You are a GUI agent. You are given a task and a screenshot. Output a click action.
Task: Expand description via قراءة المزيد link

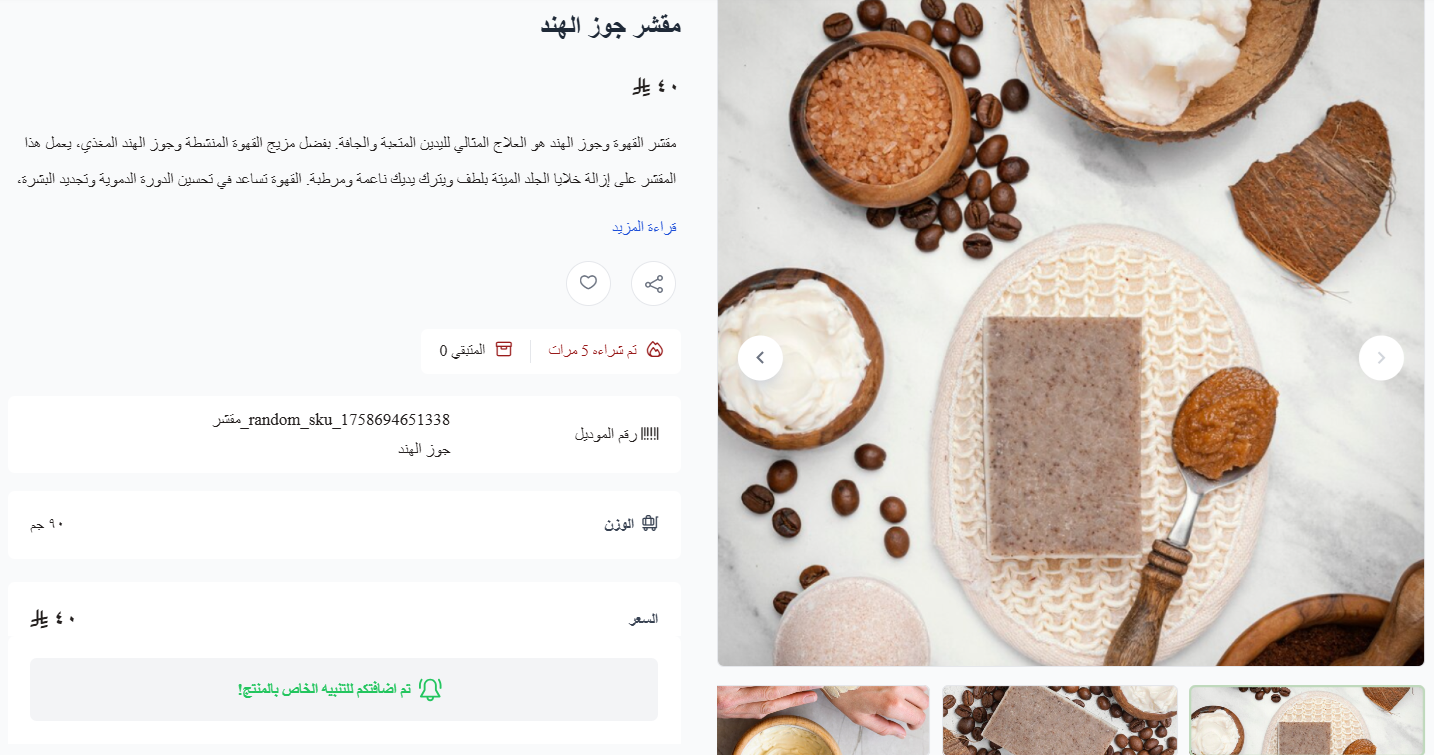click(x=645, y=227)
